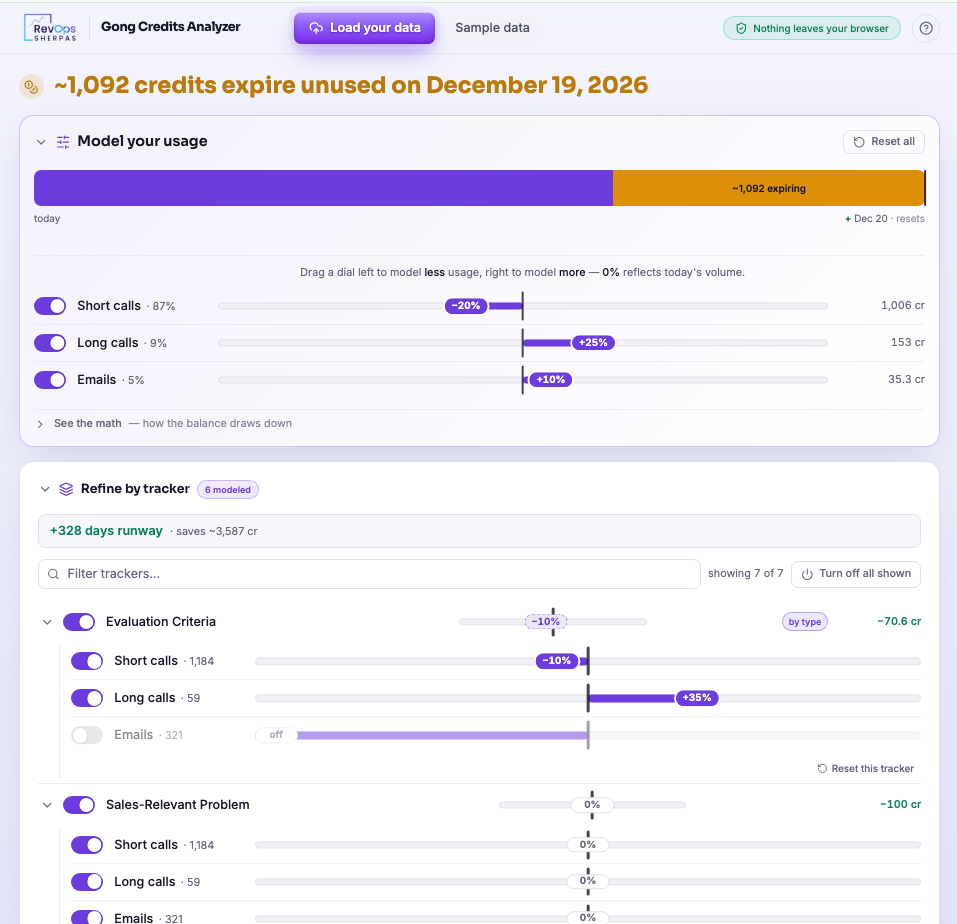Toggle Long calls under Sales-Relevant Problem
Screen dimensions: 957x924
coord(87,882)
